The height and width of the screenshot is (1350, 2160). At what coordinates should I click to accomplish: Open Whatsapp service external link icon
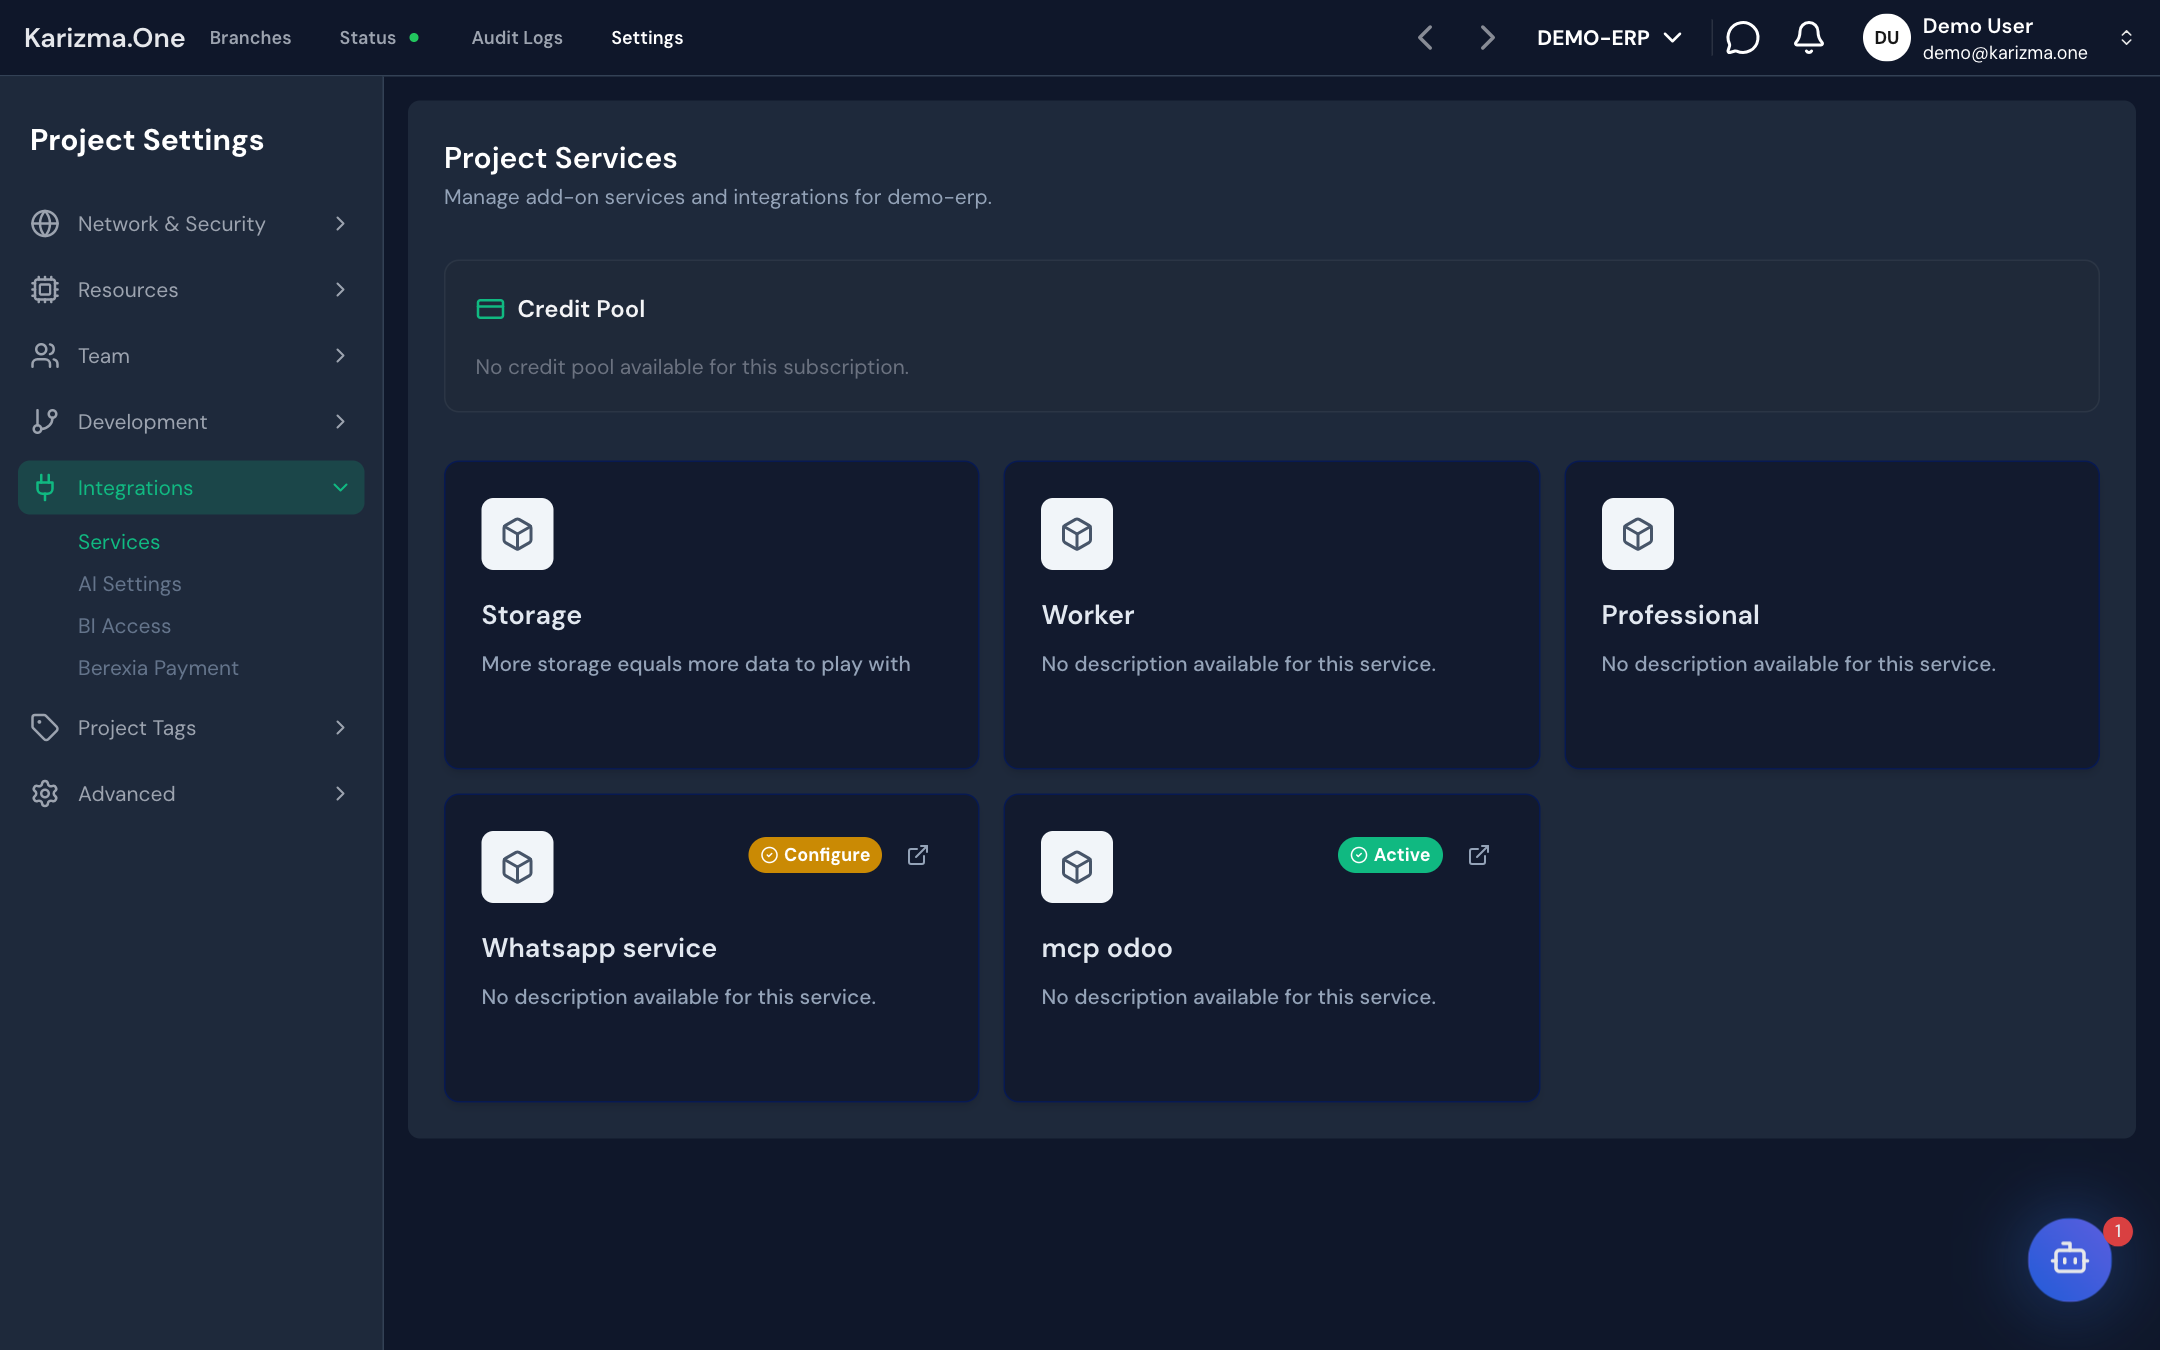pyautogui.click(x=918, y=855)
